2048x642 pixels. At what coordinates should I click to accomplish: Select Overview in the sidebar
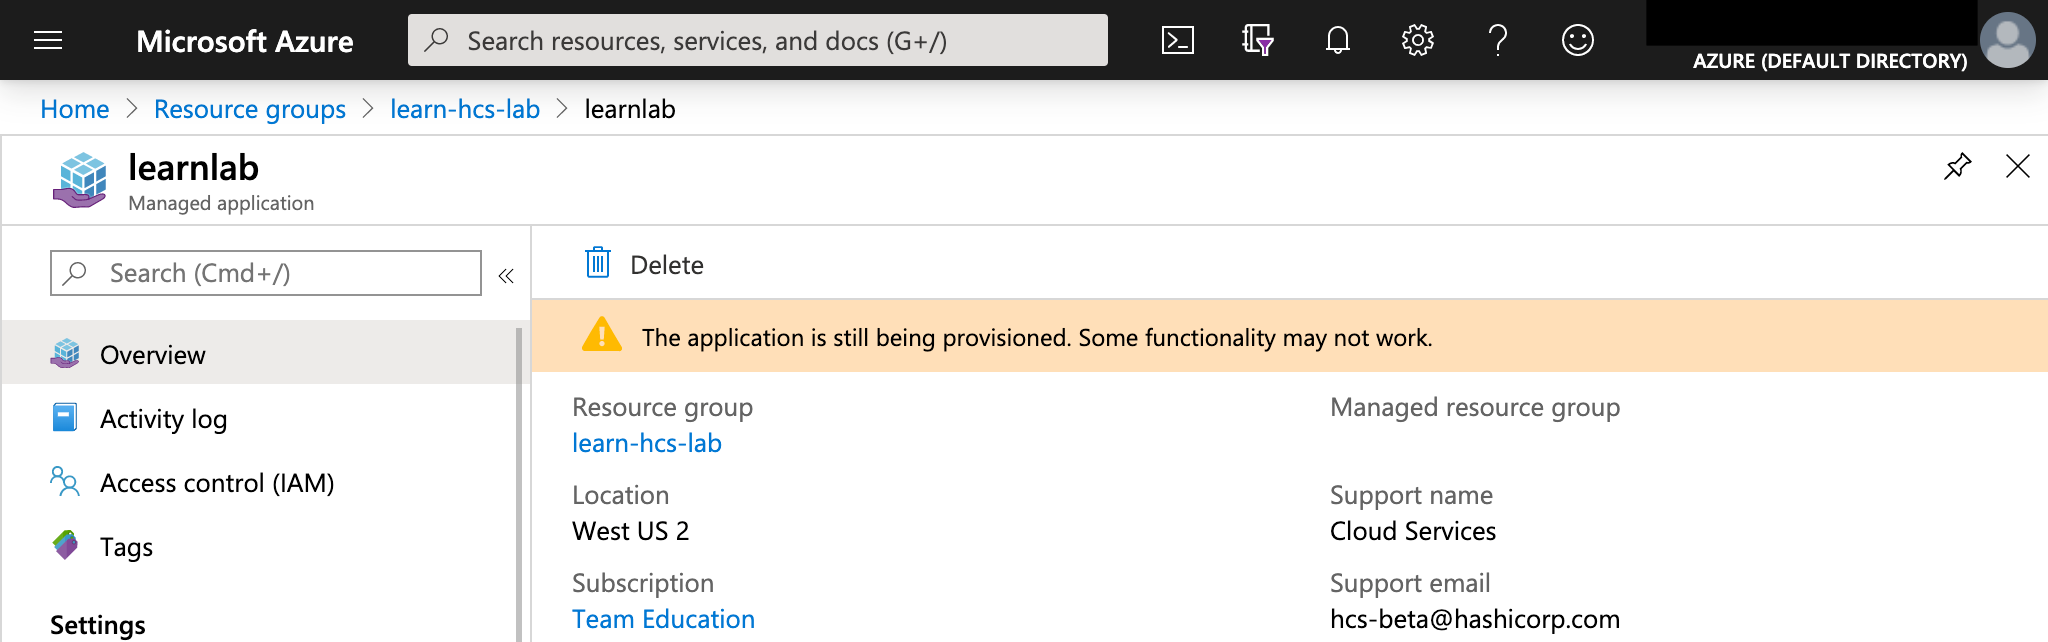point(152,355)
